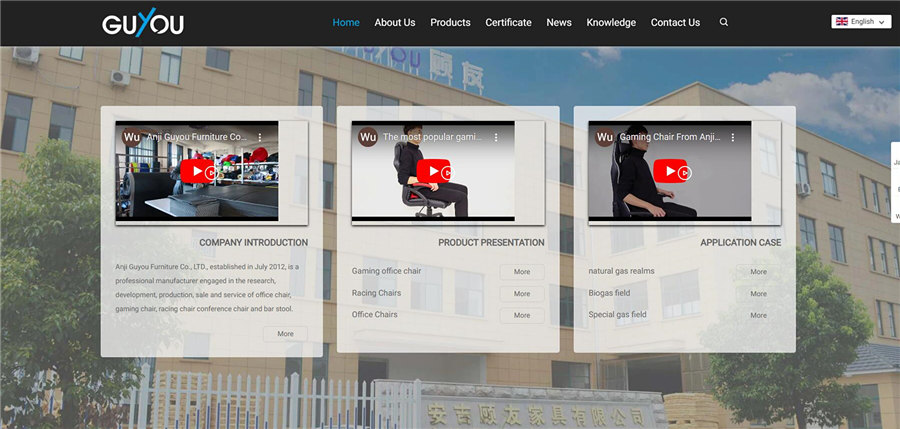This screenshot has height=429, width=900.
Task: Play the most popular gaming chair video
Action: tap(432, 171)
